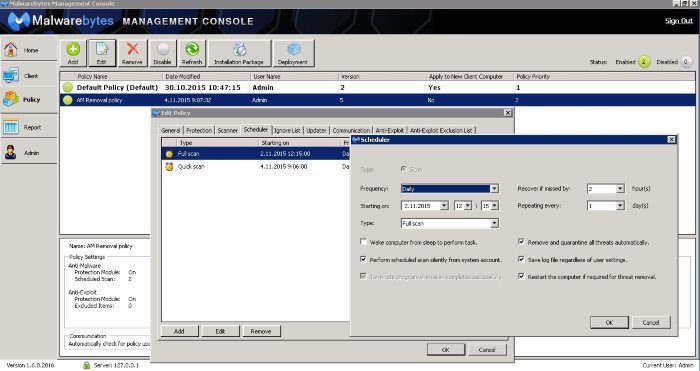The height and width of the screenshot is (371, 700).
Task: Open the scan Type Full scan dropdown
Action: 494,223
